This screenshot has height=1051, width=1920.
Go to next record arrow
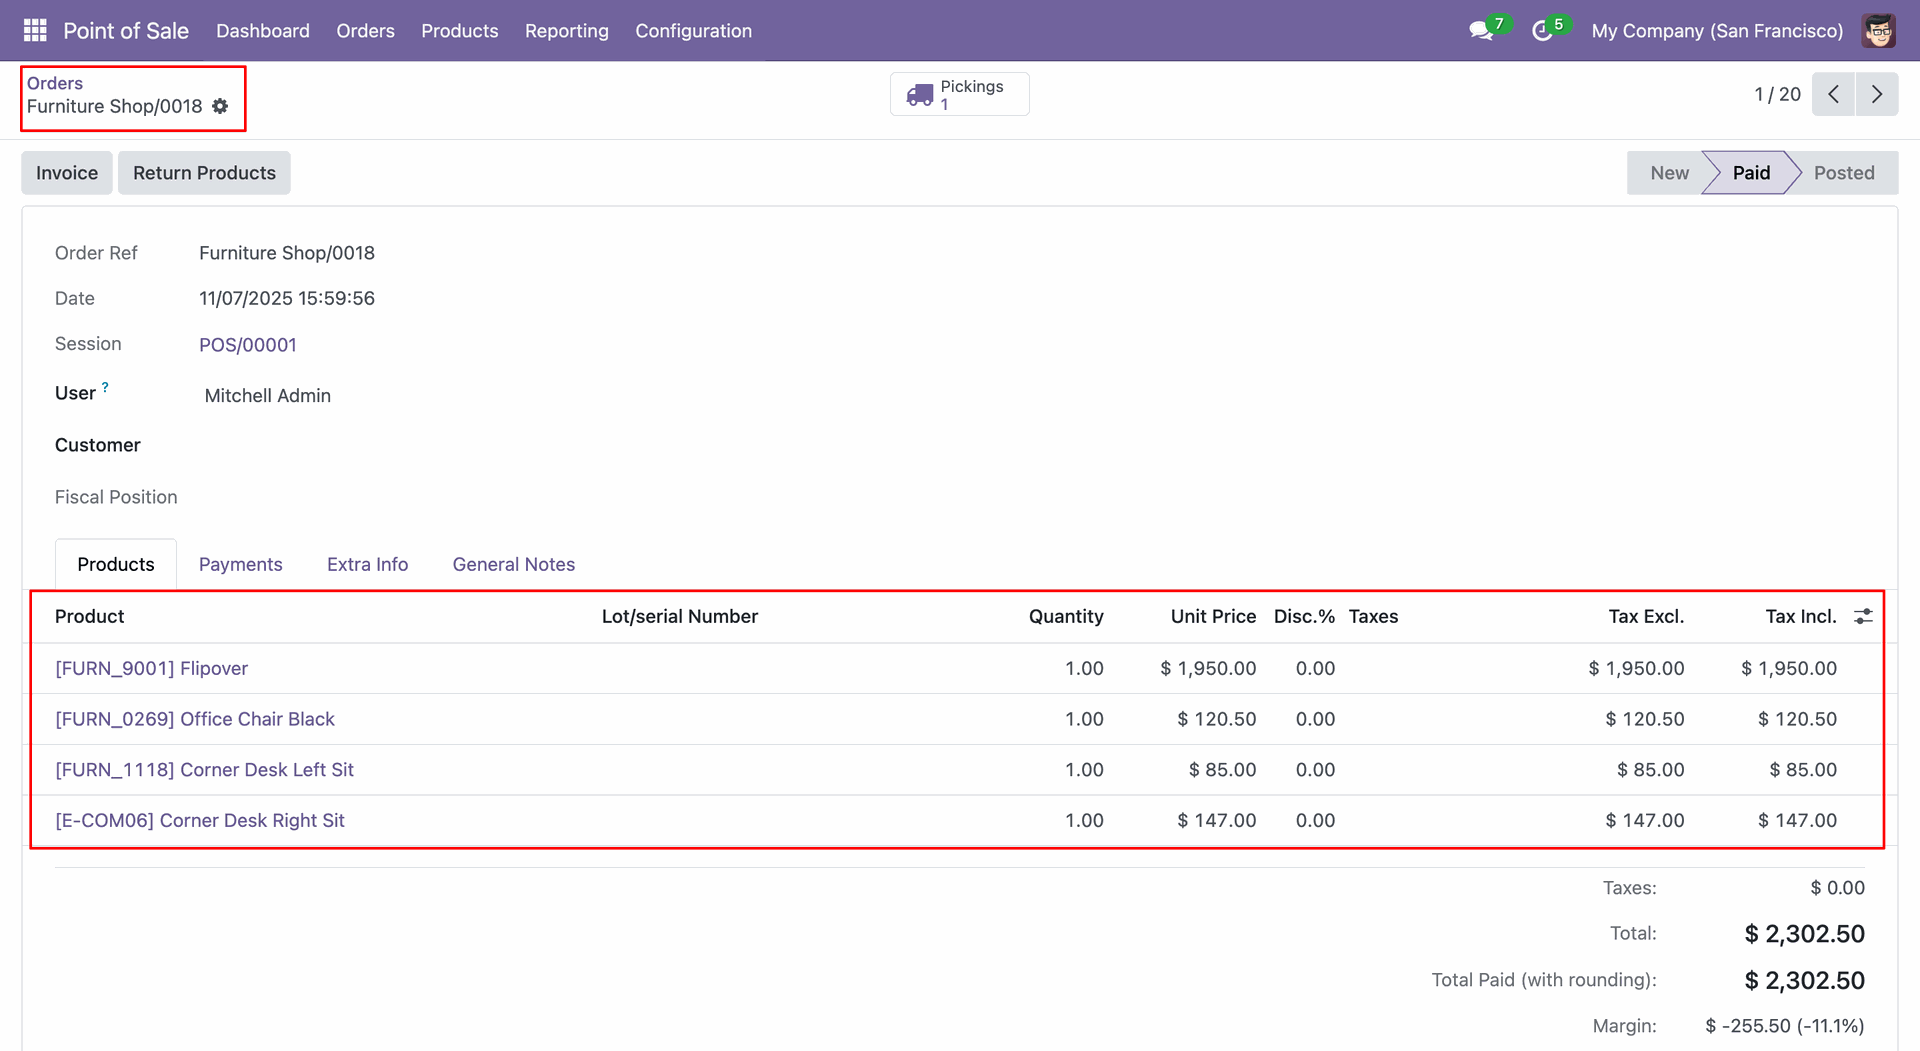(1877, 94)
